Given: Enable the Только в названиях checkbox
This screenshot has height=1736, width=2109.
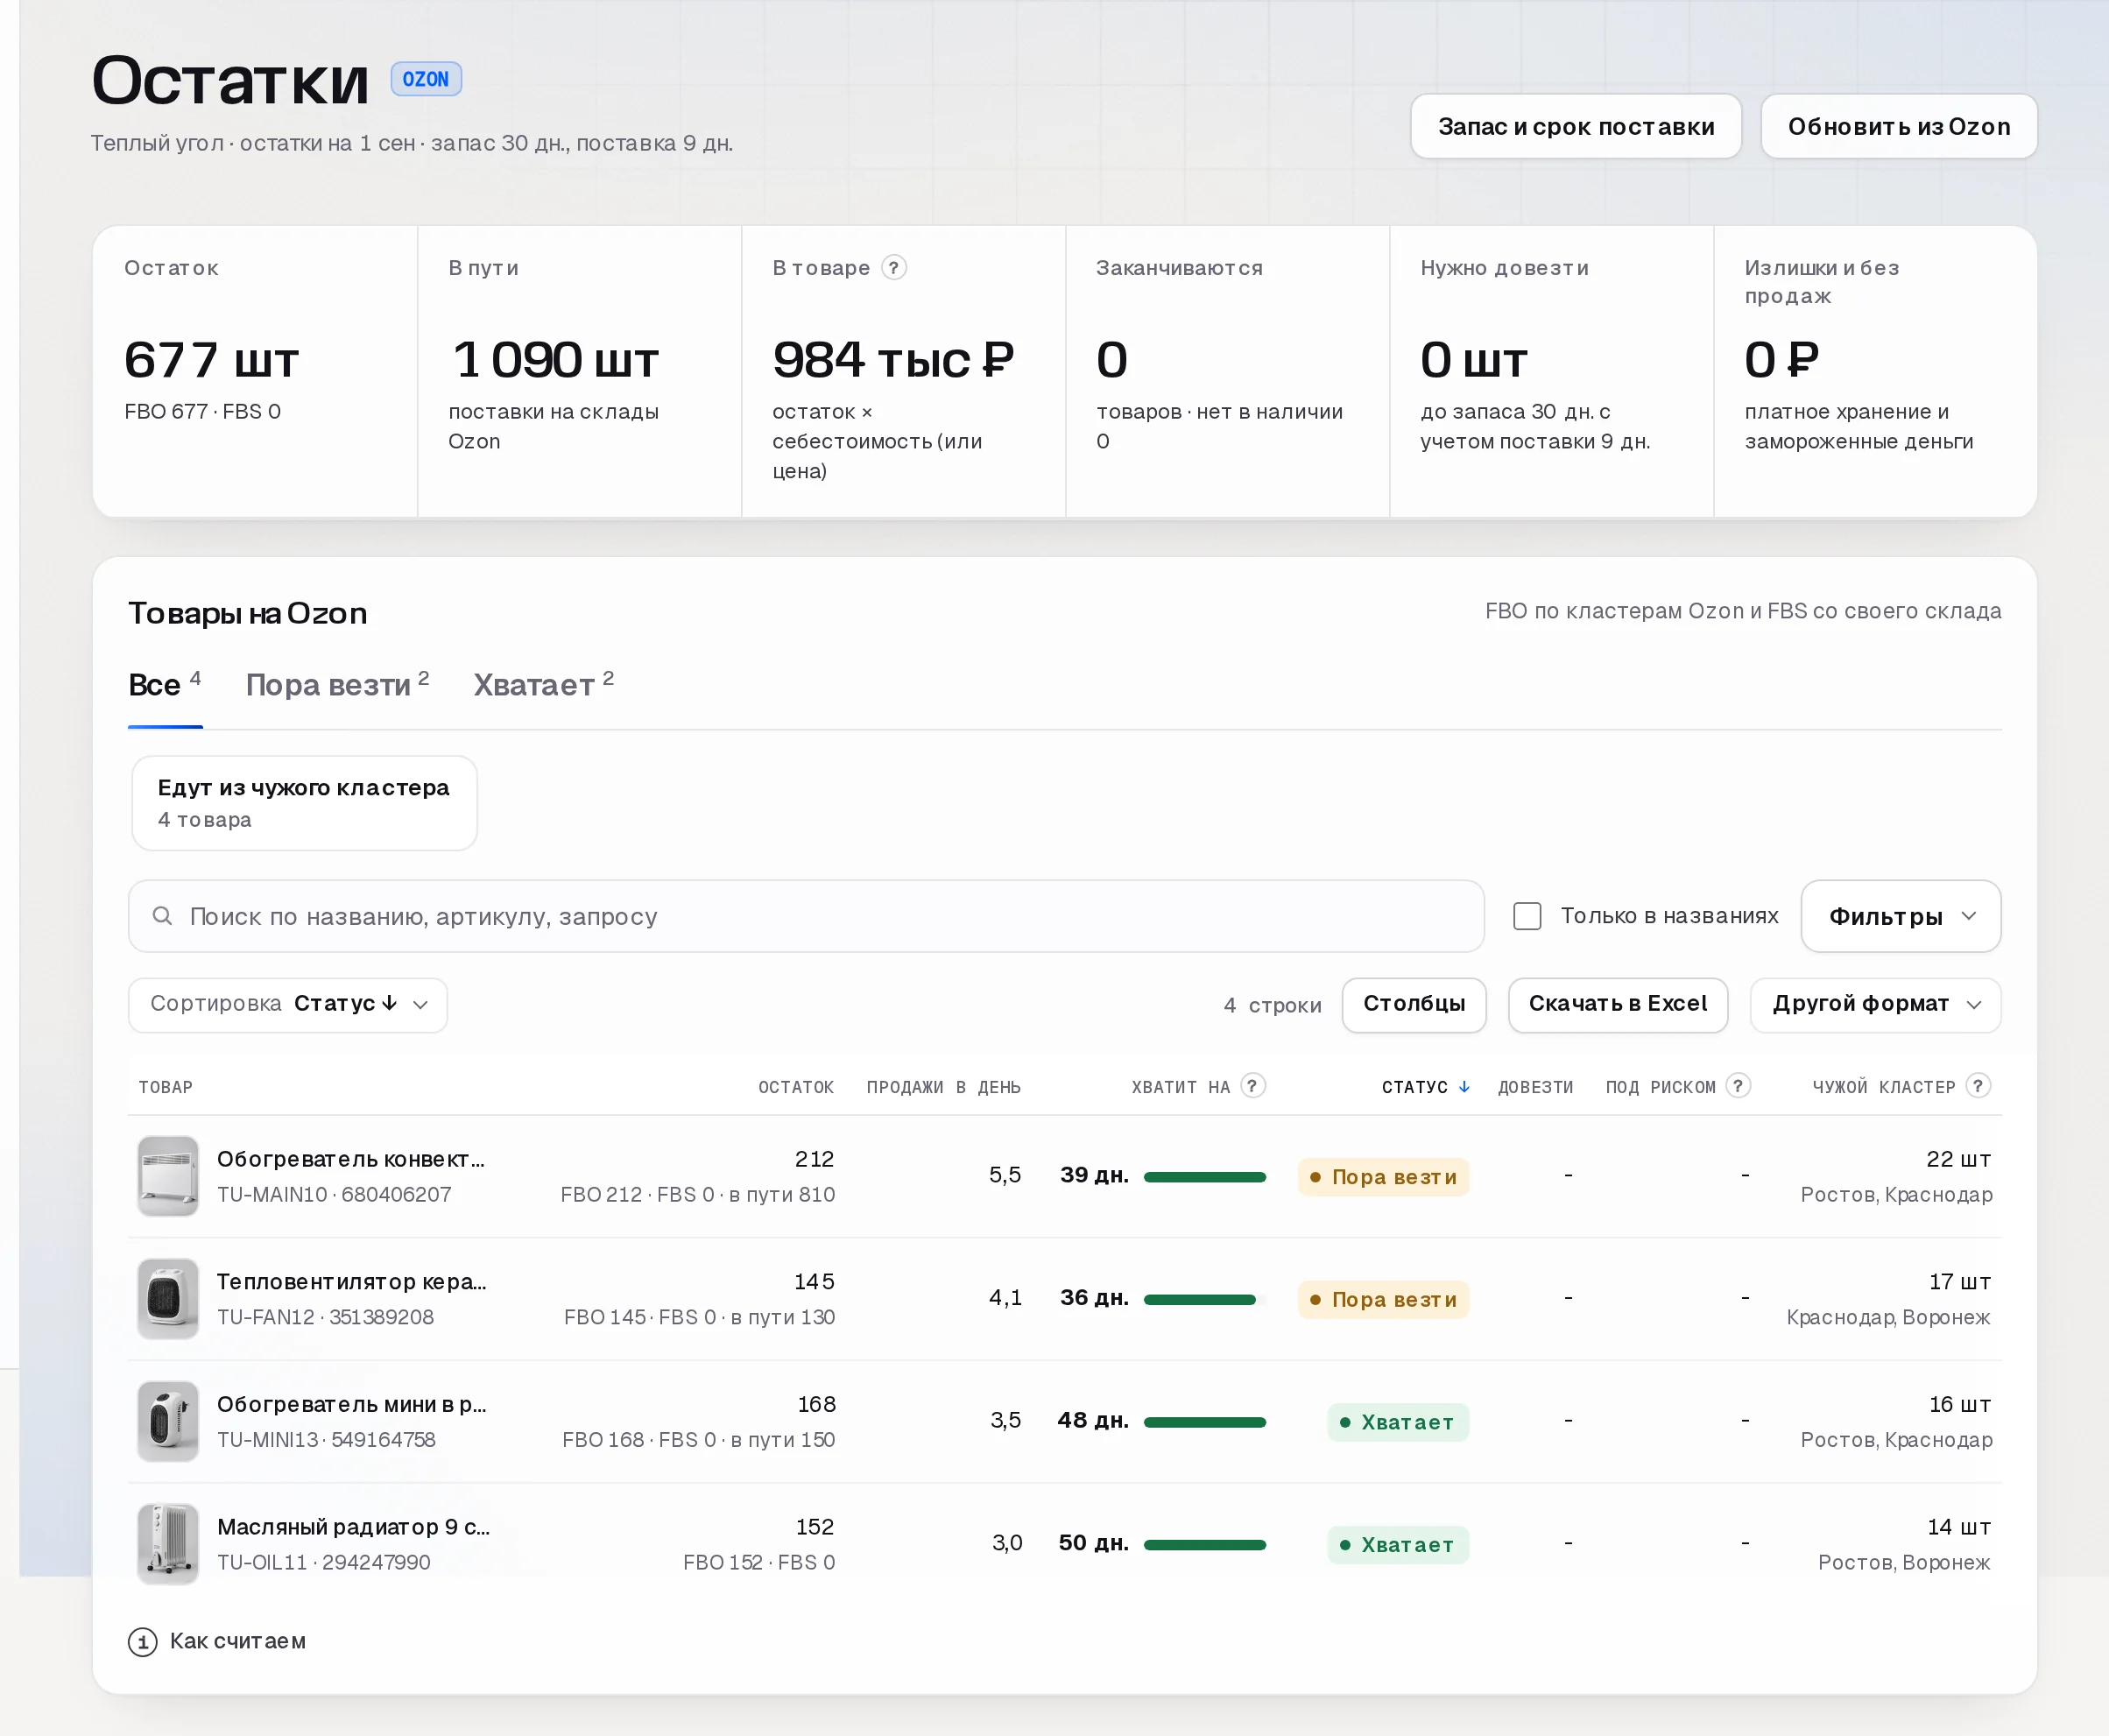Looking at the screenshot, I should tap(1527, 916).
